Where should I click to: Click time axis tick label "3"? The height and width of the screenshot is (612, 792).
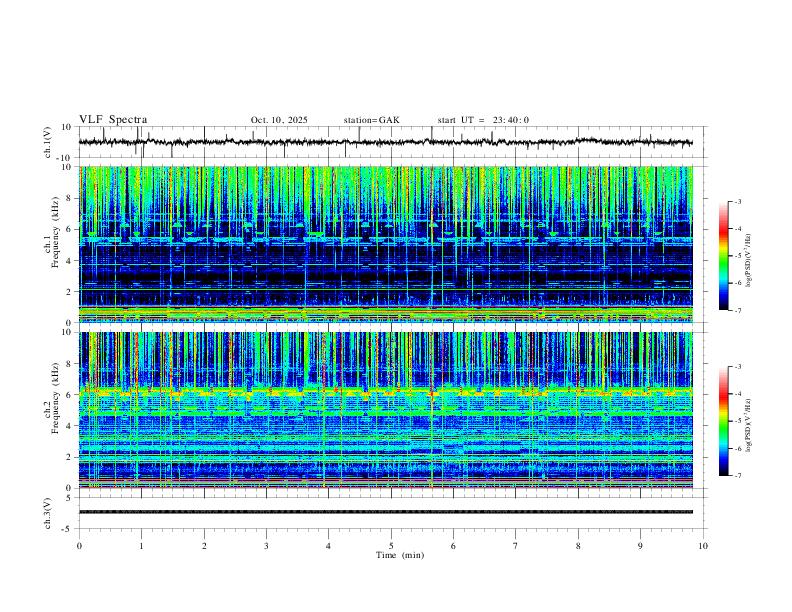266,546
